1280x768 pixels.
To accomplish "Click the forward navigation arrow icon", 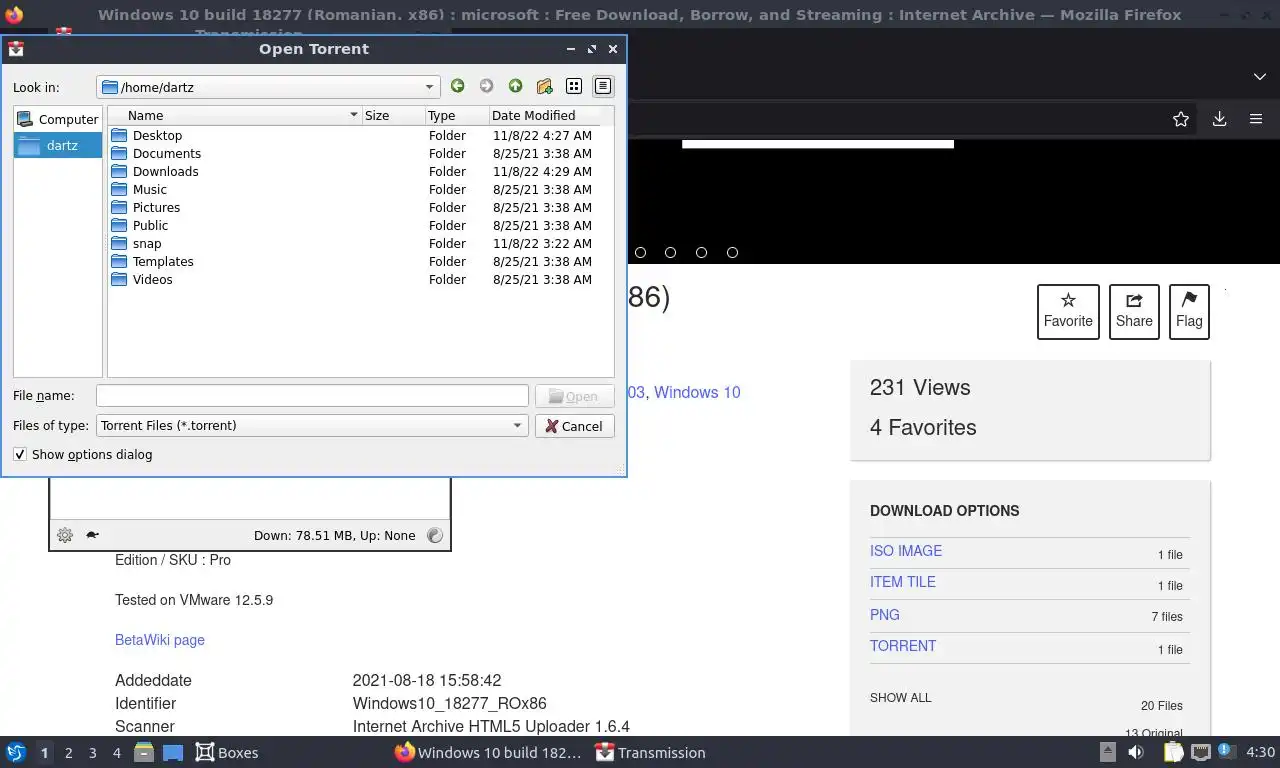I will pyautogui.click(x=486, y=86).
